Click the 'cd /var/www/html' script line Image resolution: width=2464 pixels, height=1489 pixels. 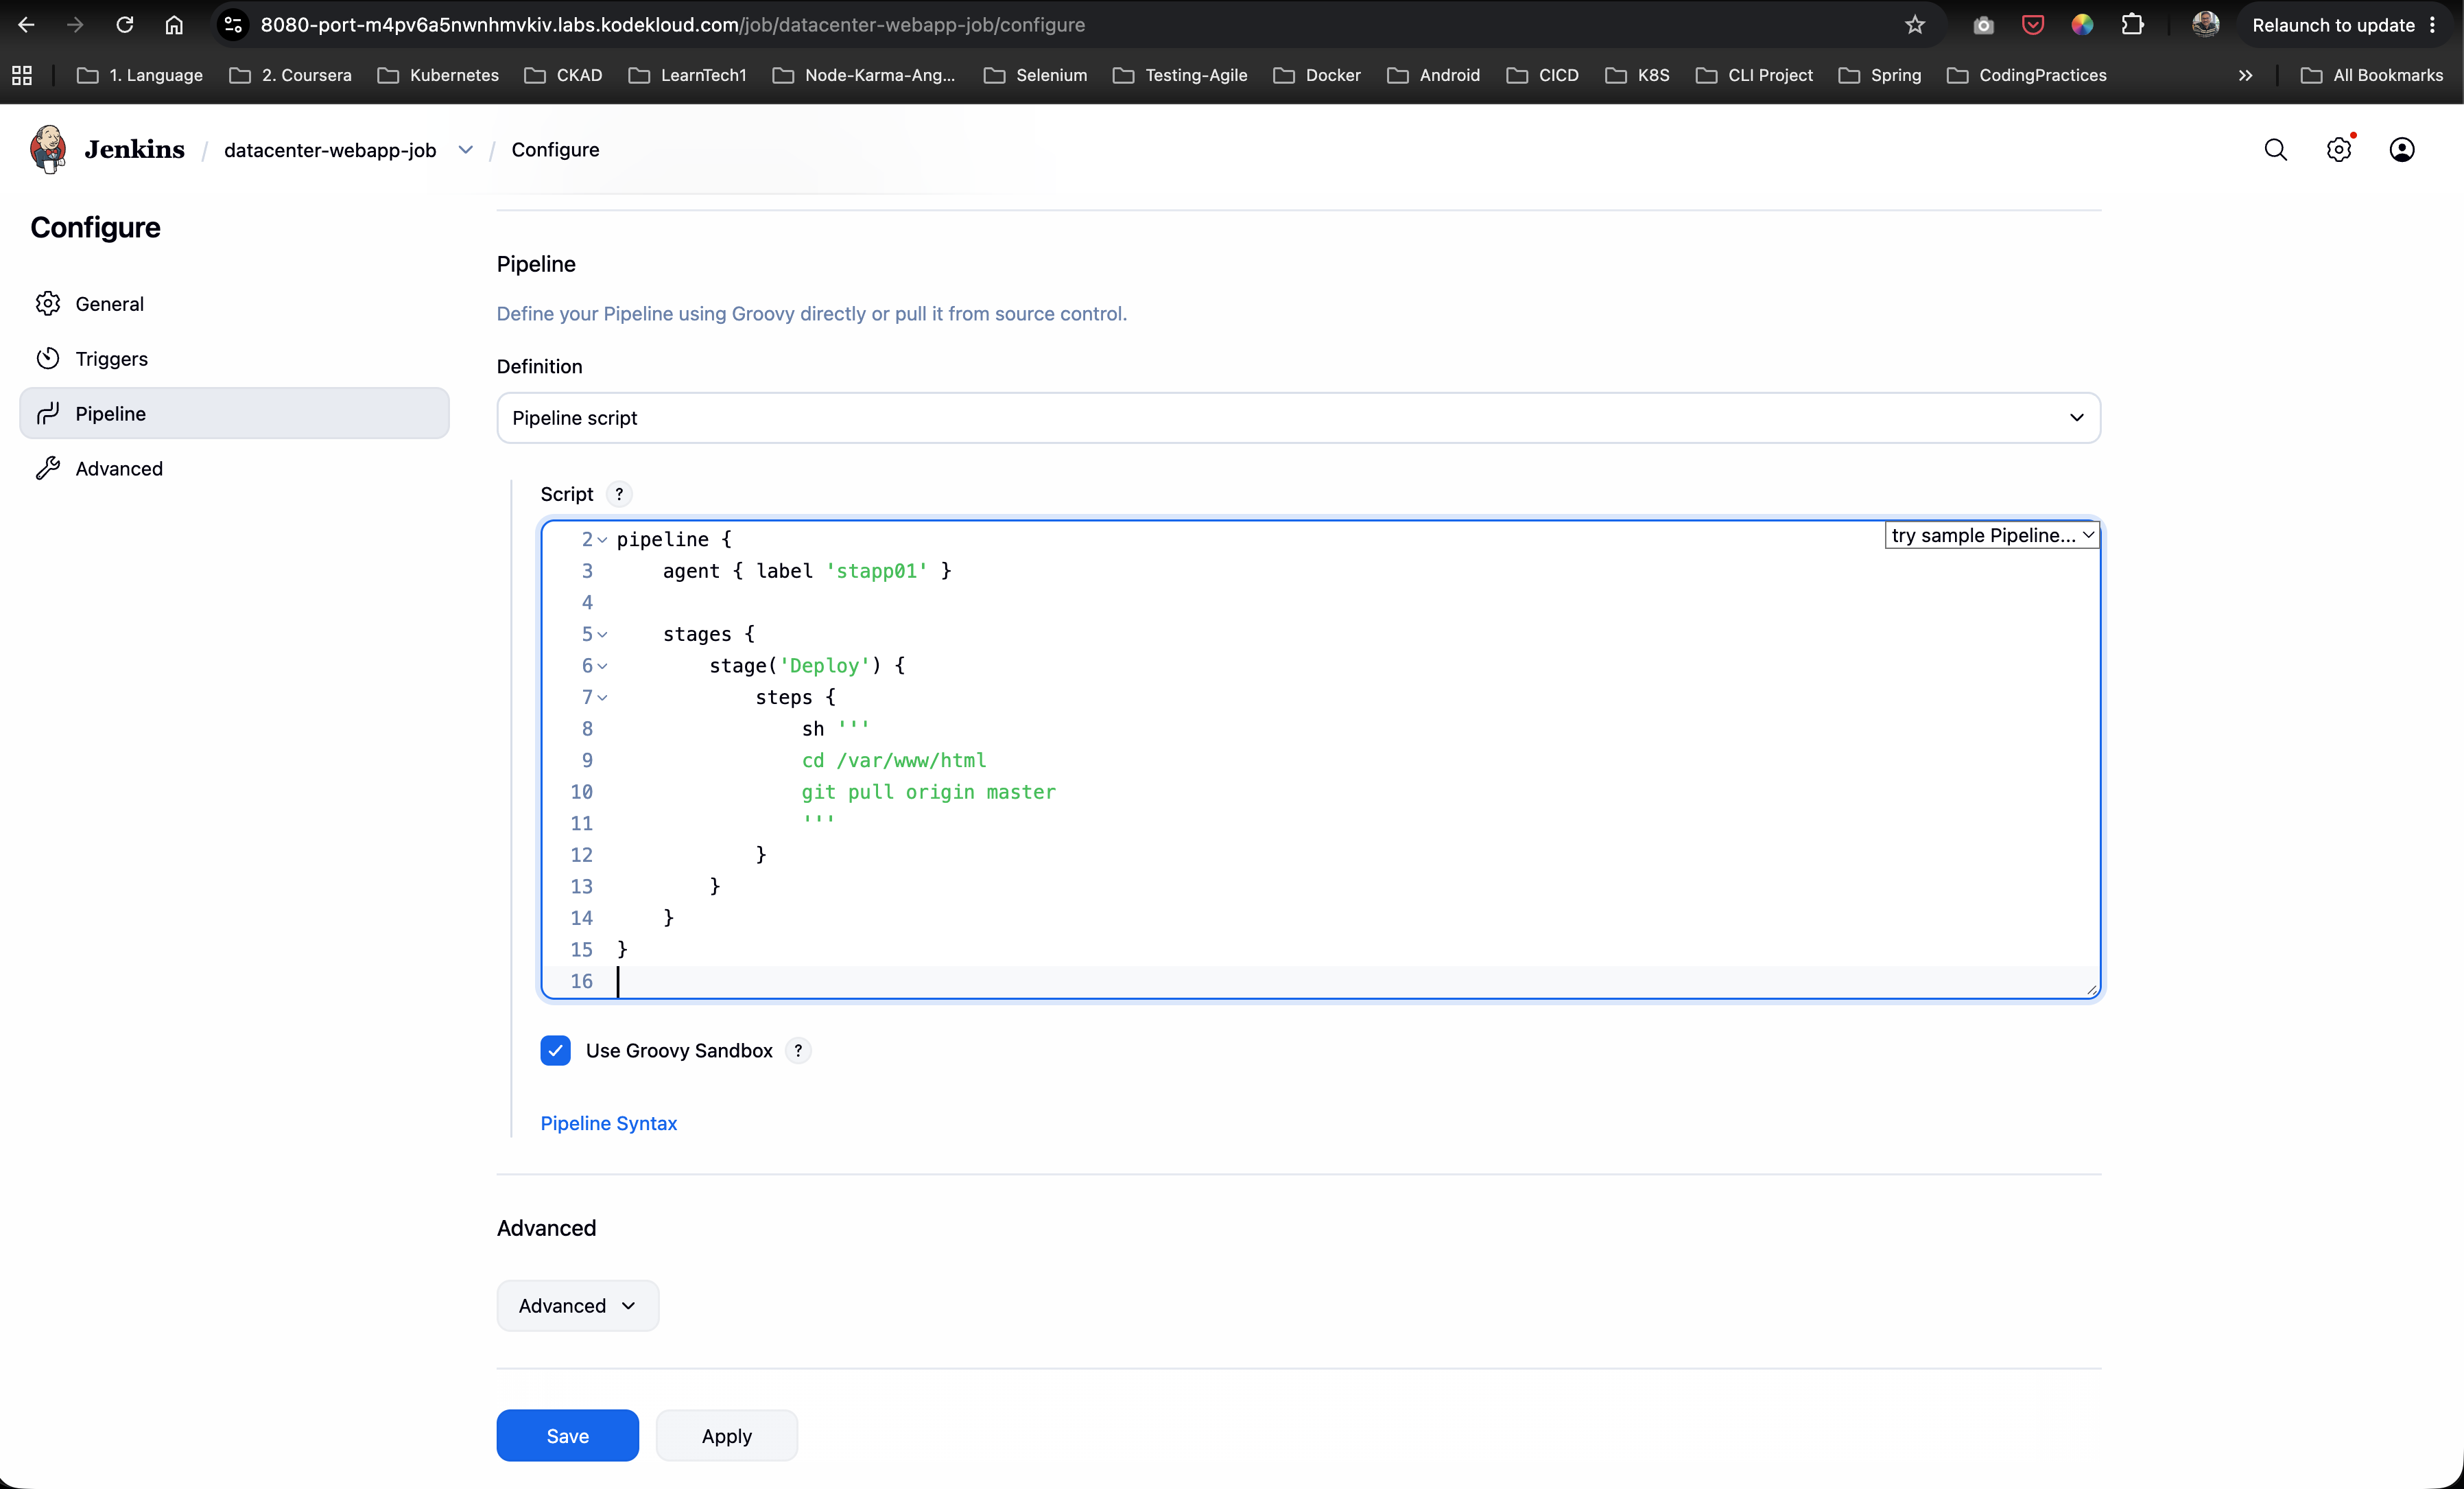click(893, 760)
